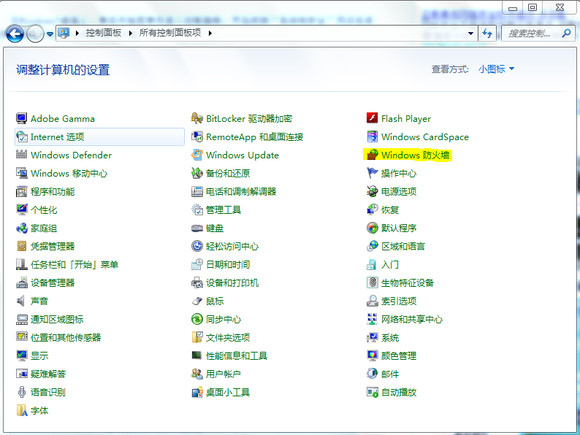Viewport: 580px width, 435px height.
Task: Click the 所有控制面板项 breadcrumb
Action: coord(170,33)
